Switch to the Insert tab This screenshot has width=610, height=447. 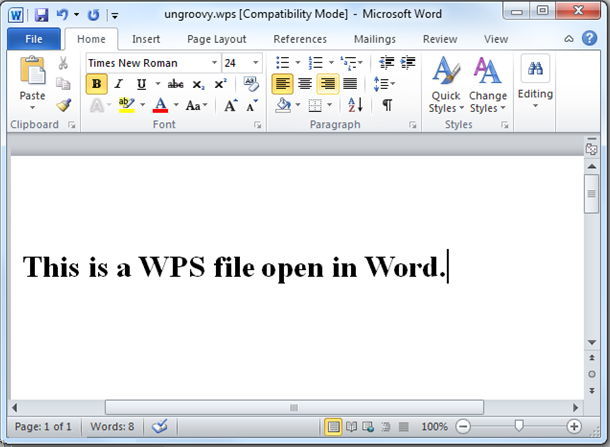pos(146,39)
